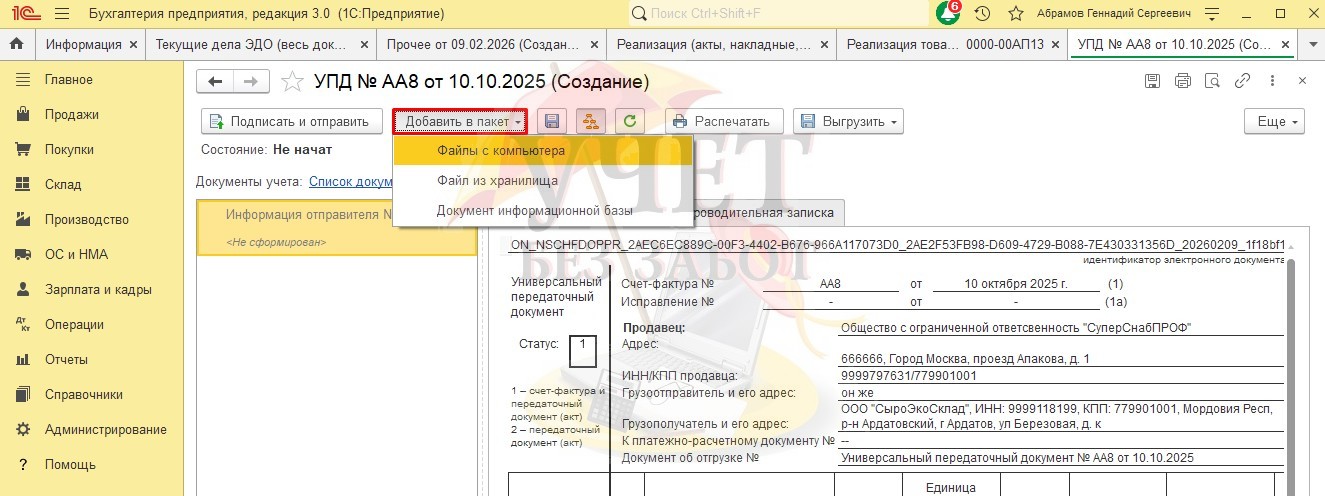1325x496 pixels.
Task: Click Подписать и отправить button
Action: (x=292, y=121)
